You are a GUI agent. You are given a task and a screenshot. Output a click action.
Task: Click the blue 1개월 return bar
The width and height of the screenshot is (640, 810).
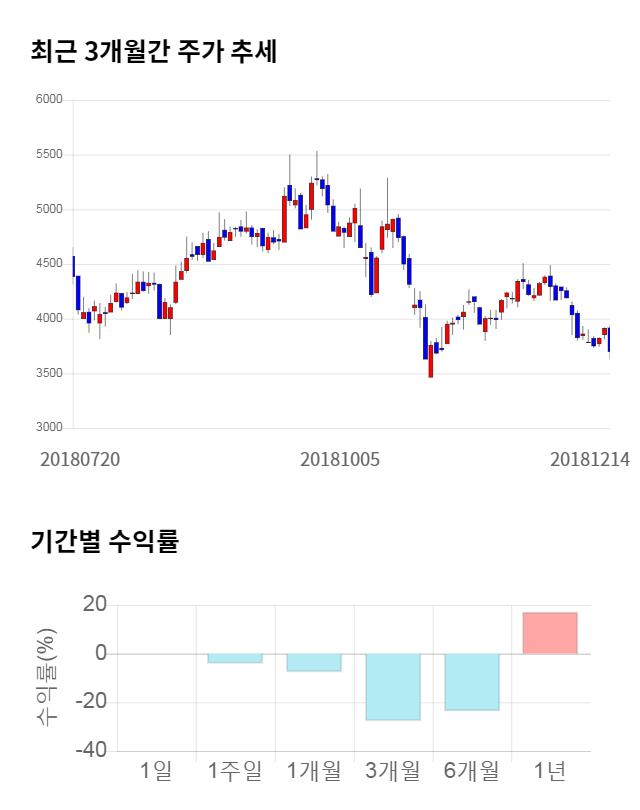(x=313, y=663)
